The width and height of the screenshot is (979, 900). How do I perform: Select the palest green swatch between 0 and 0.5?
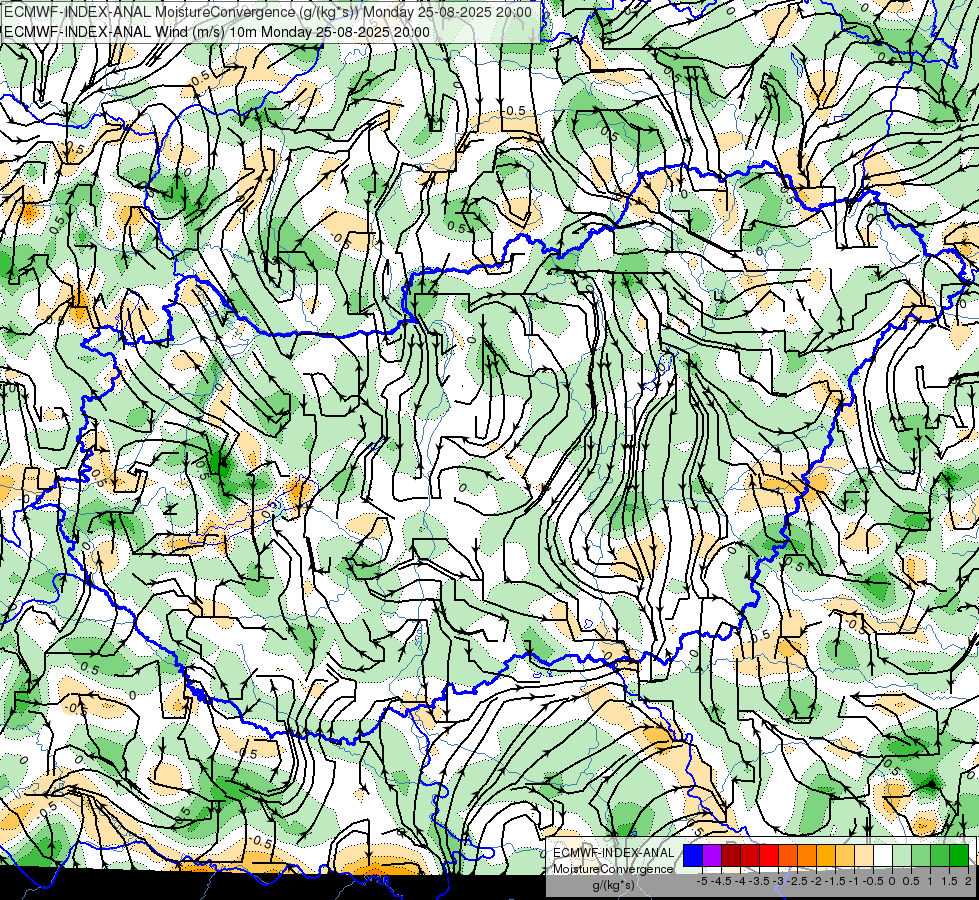point(902,856)
